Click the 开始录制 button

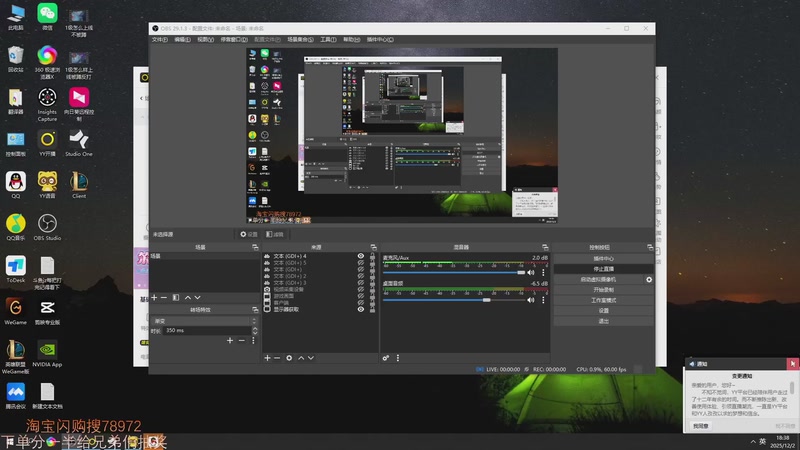pyautogui.click(x=603, y=290)
